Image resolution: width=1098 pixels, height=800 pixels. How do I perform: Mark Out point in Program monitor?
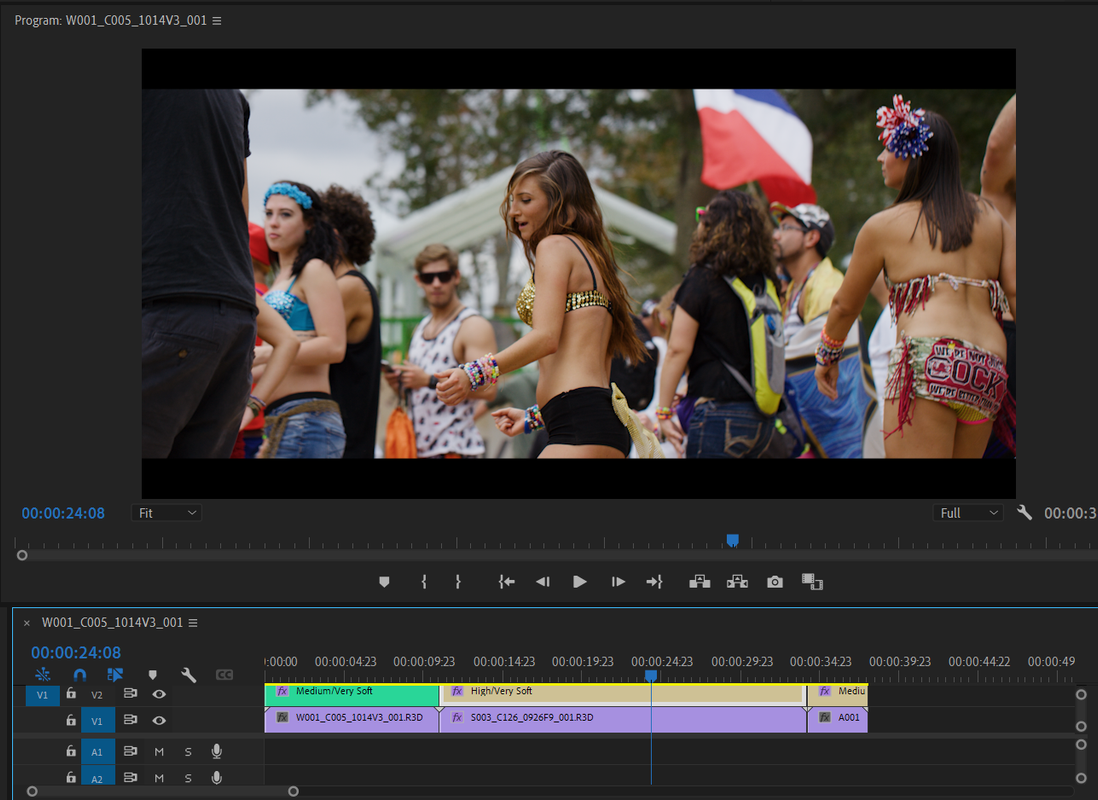tap(458, 581)
